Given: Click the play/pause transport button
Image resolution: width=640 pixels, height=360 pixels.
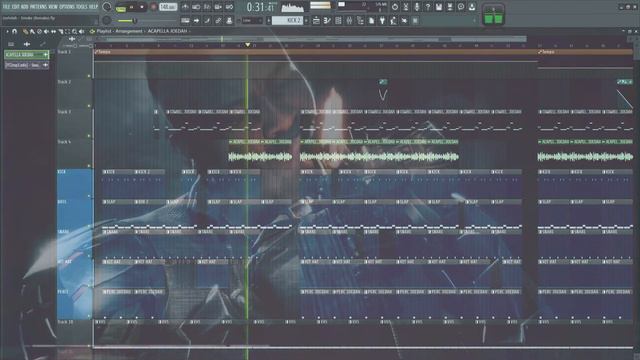Looking at the screenshot, I should pos(131,7).
